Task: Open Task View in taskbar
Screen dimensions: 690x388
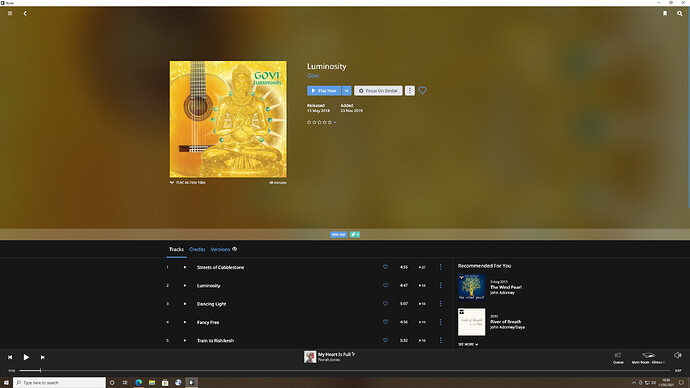Action: click(x=125, y=383)
